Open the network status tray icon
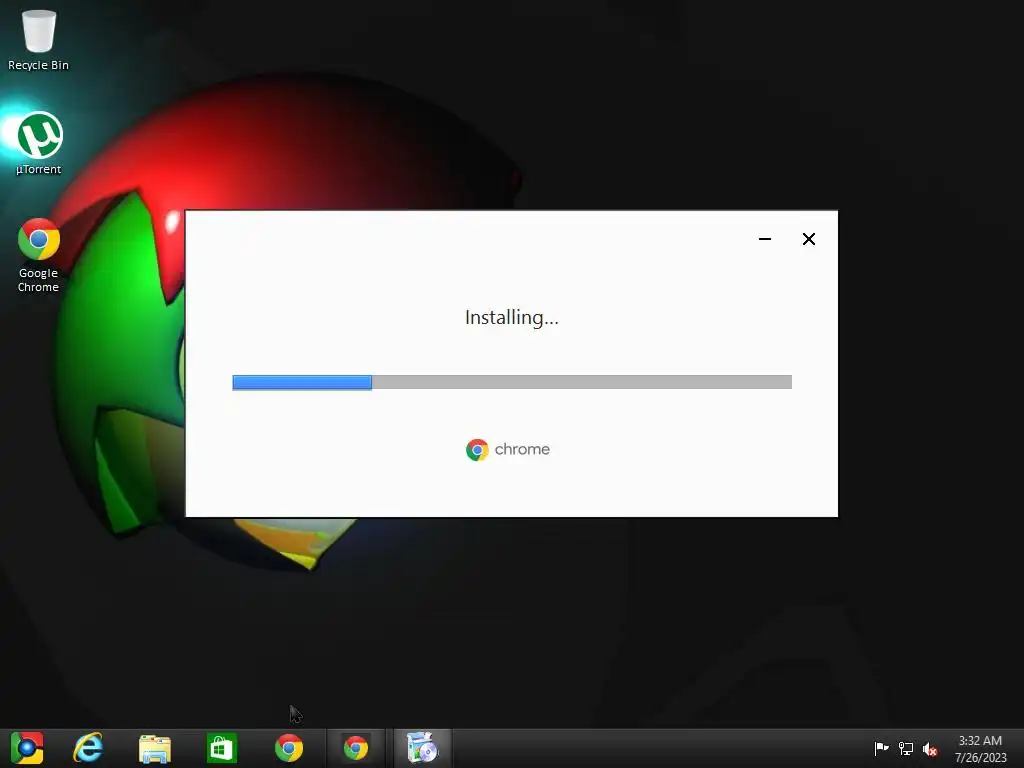This screenshot has width=1024, height=768. (906, 748)
